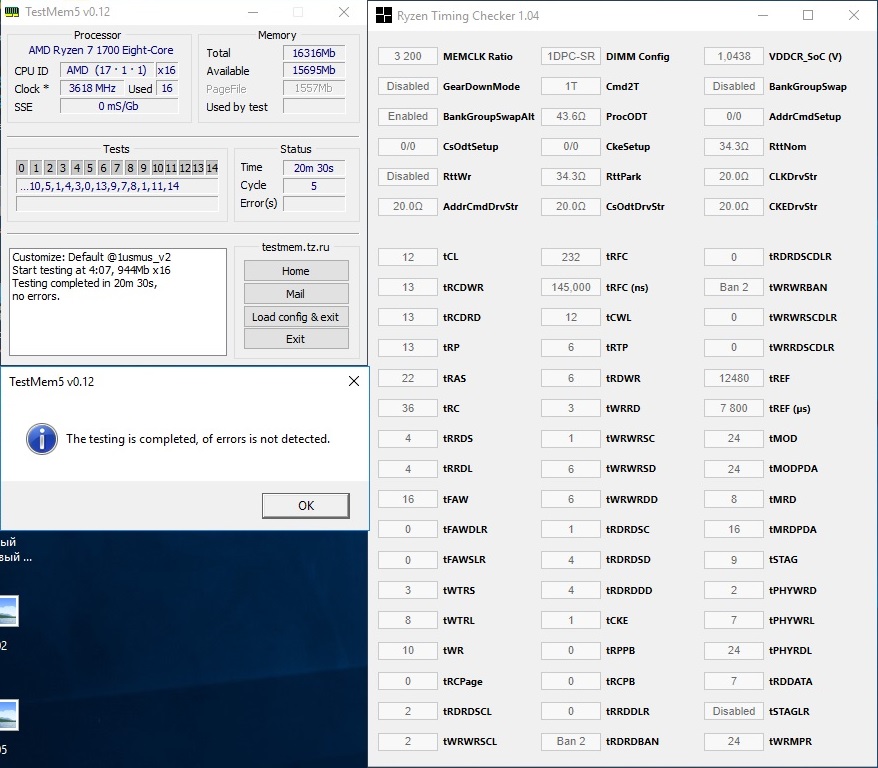Click the tRAS value 22

tap(408, 378)
